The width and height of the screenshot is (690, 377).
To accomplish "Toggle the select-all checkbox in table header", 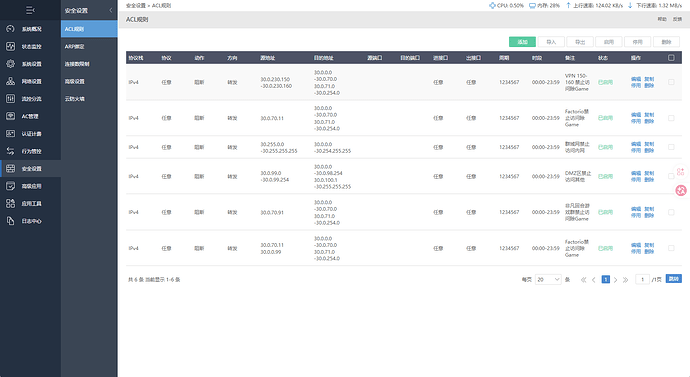I will pos(671,58).
